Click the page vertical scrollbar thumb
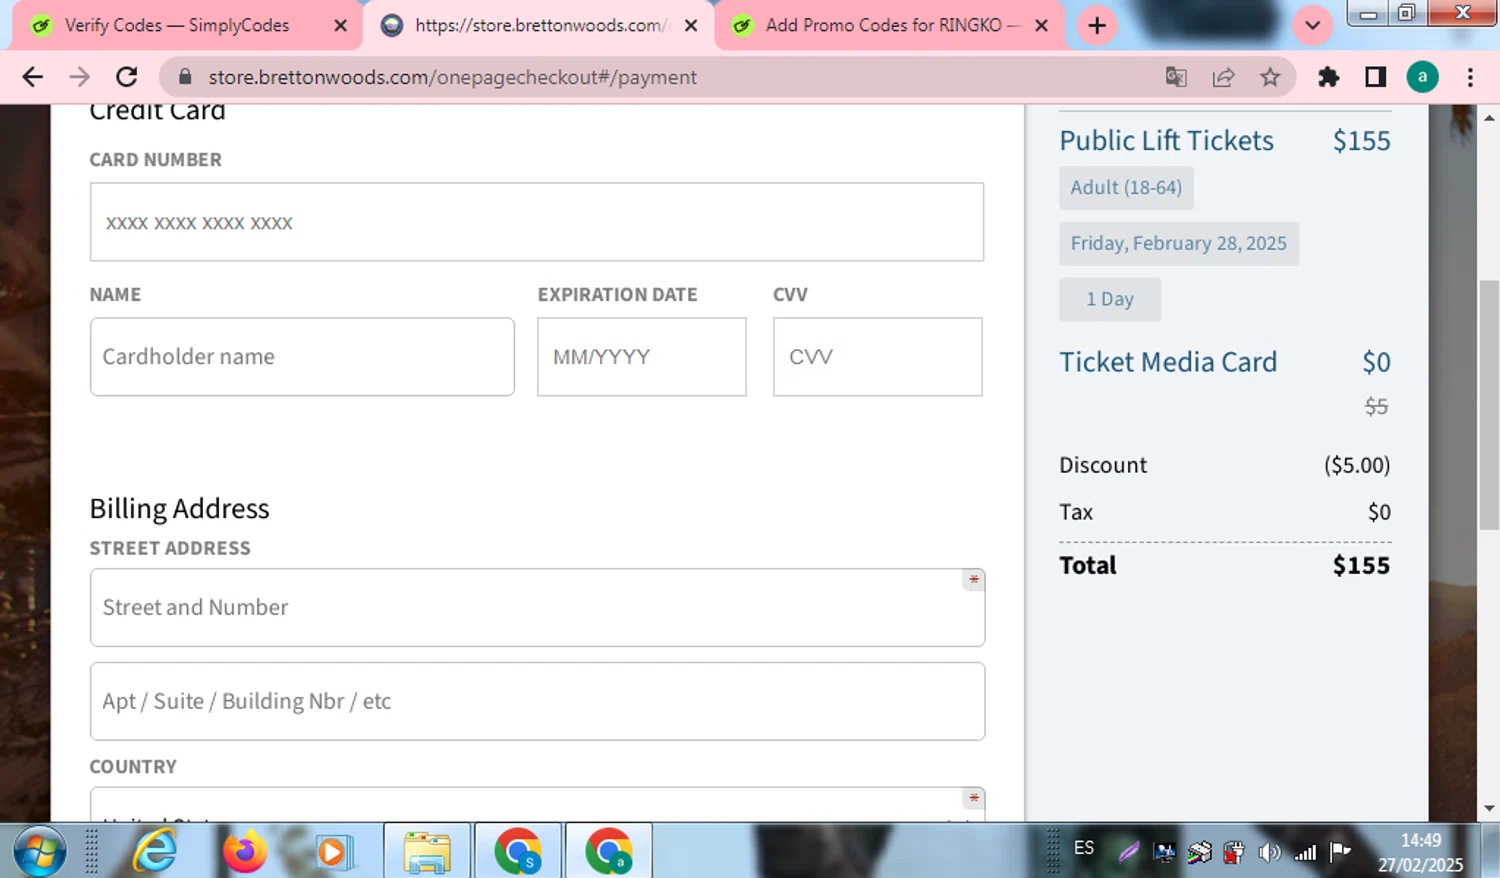Image resolution: width=1500 pixels, height=878 pixels. point(1489,405)
